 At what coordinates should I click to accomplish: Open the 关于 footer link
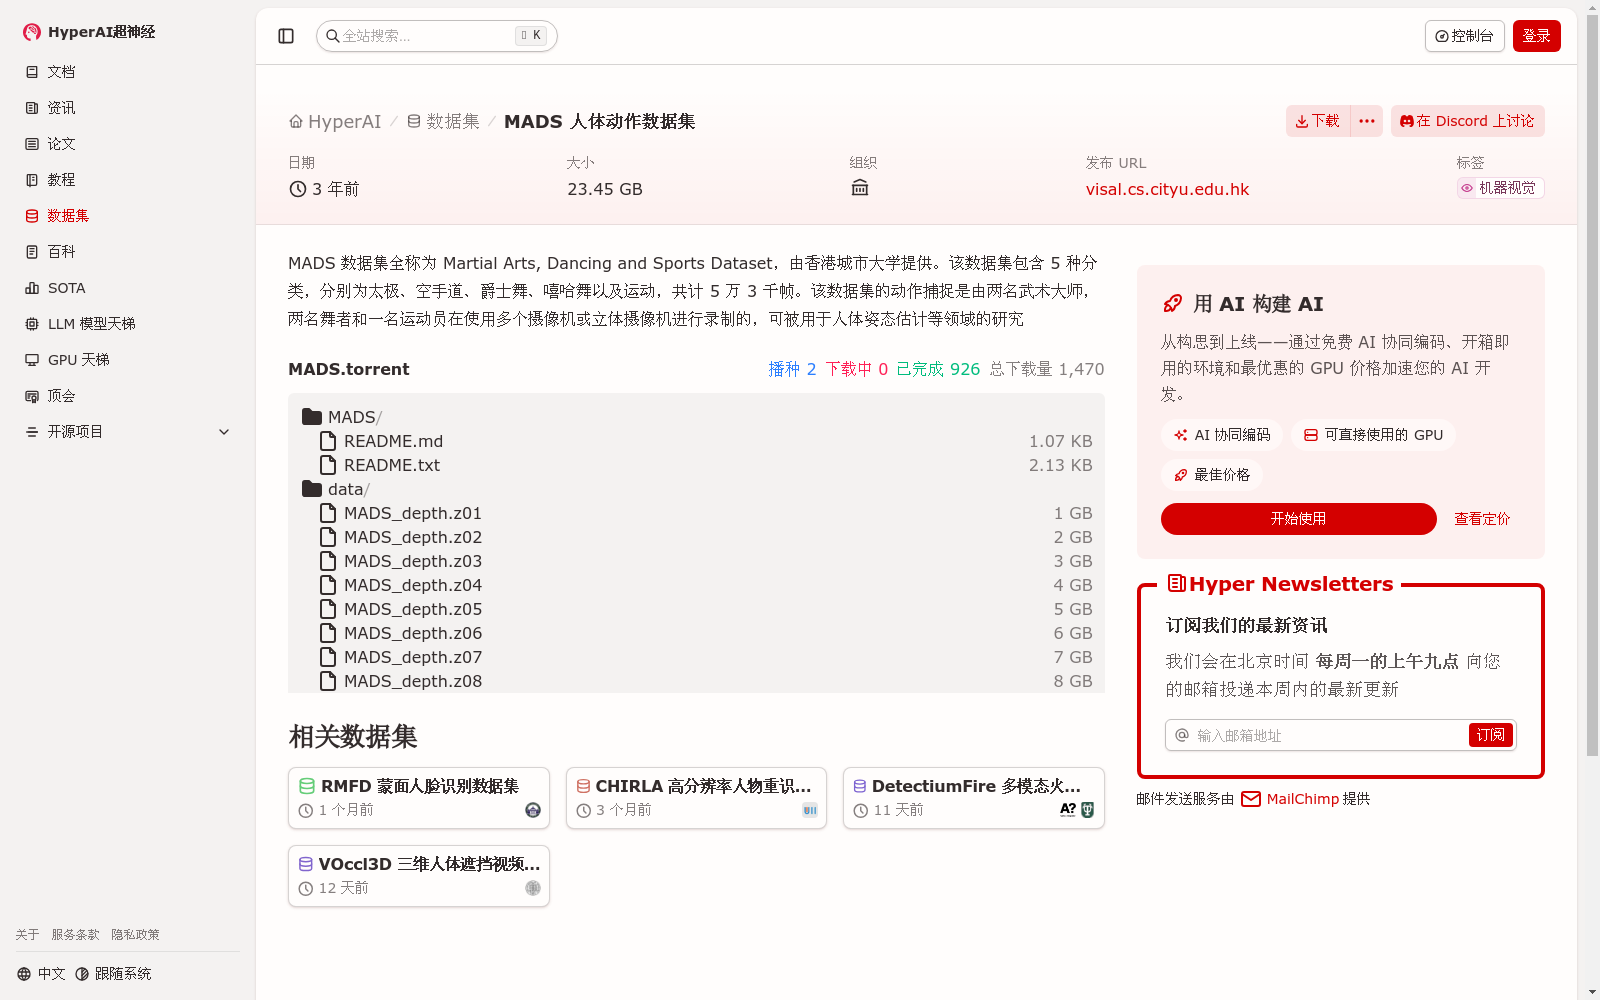point(27,935)
